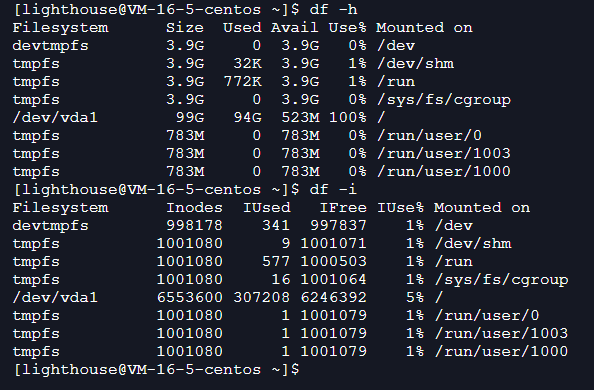Image resolution: width=594 pixels, height=390 pixels.
Task: Click the 772K used value for /run
Action: tap(243, 81)
